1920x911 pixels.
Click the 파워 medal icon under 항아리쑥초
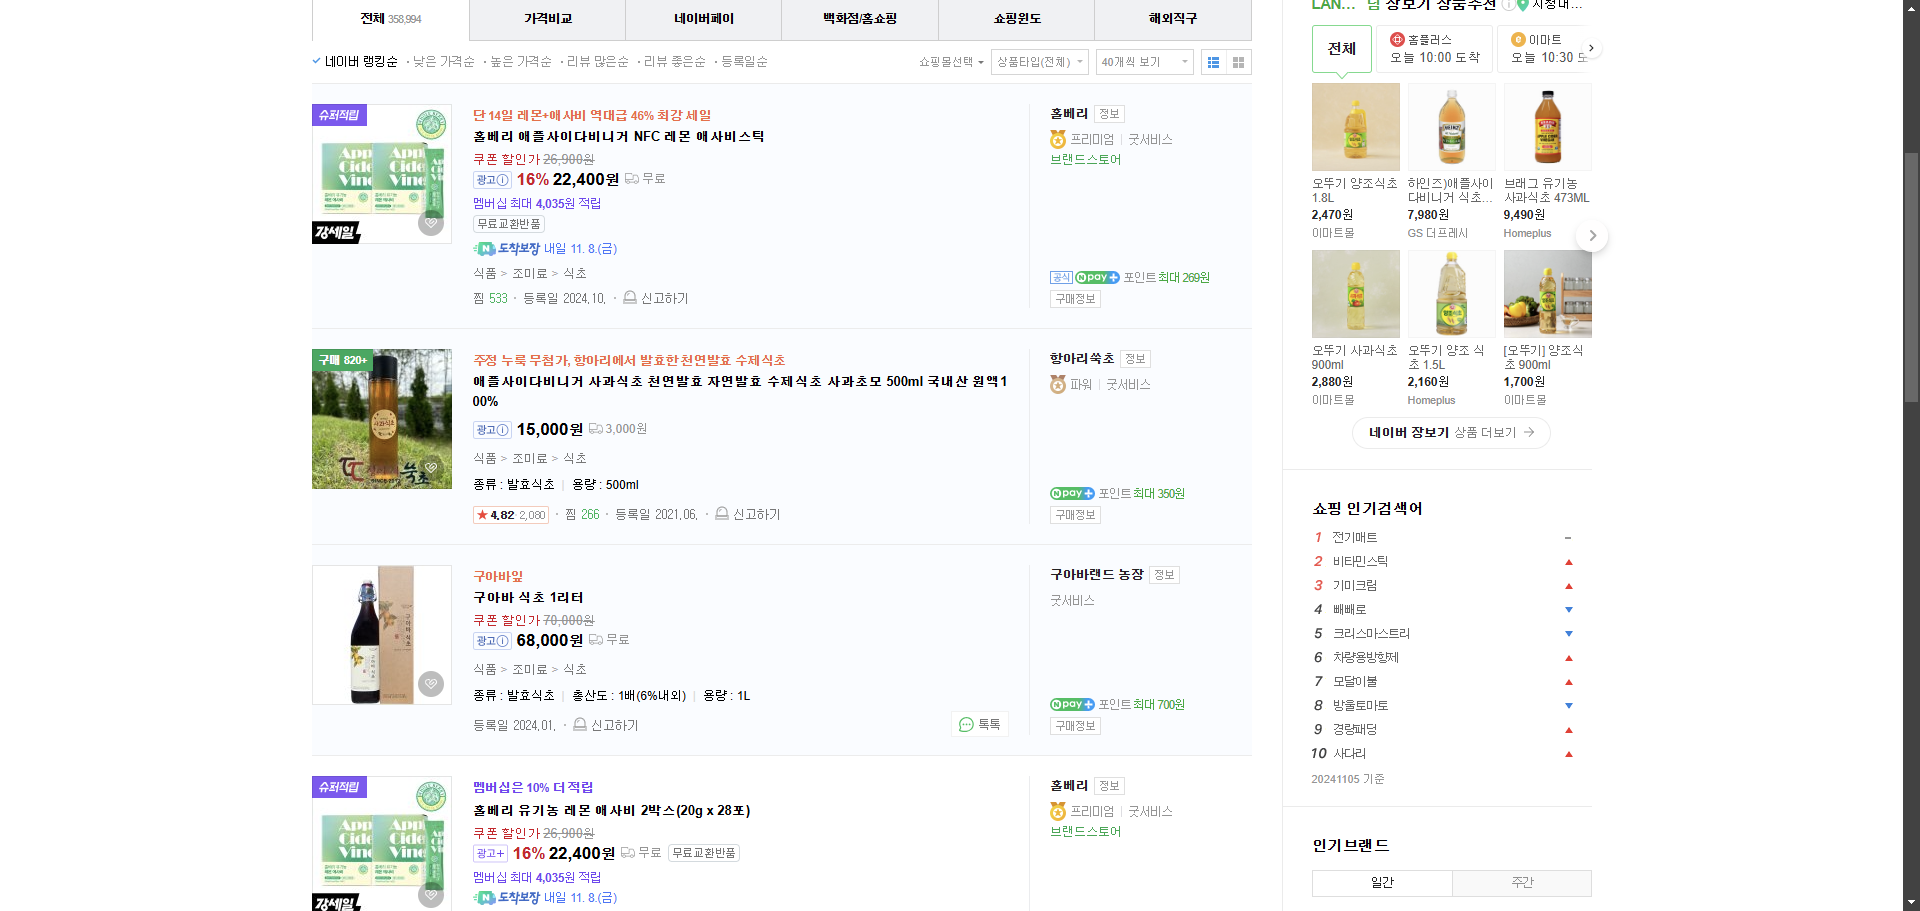point(1058,384)
